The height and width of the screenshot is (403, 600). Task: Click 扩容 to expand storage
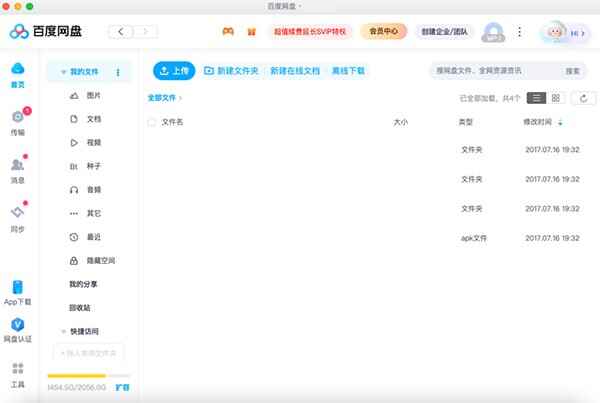pos(122,388)
